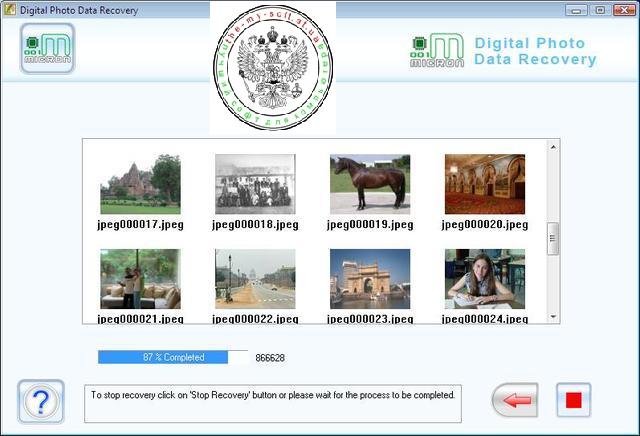Click the 87 % Completed progress bar

point(172,357)
